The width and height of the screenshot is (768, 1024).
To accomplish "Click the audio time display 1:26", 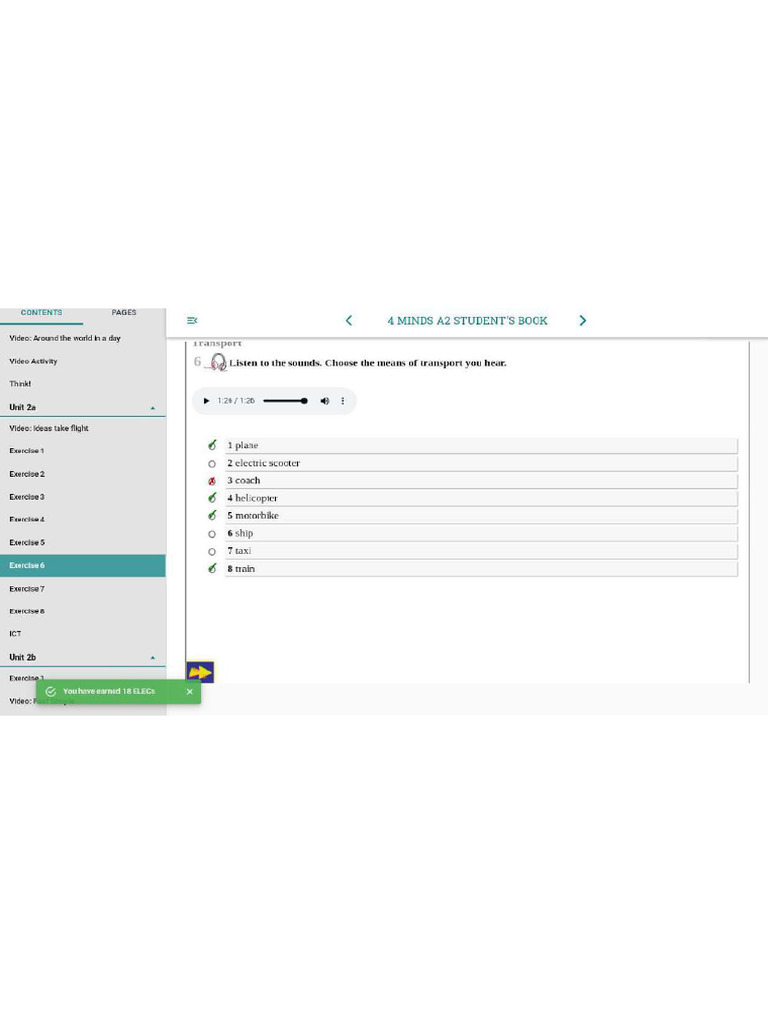I will coord(236,401).
